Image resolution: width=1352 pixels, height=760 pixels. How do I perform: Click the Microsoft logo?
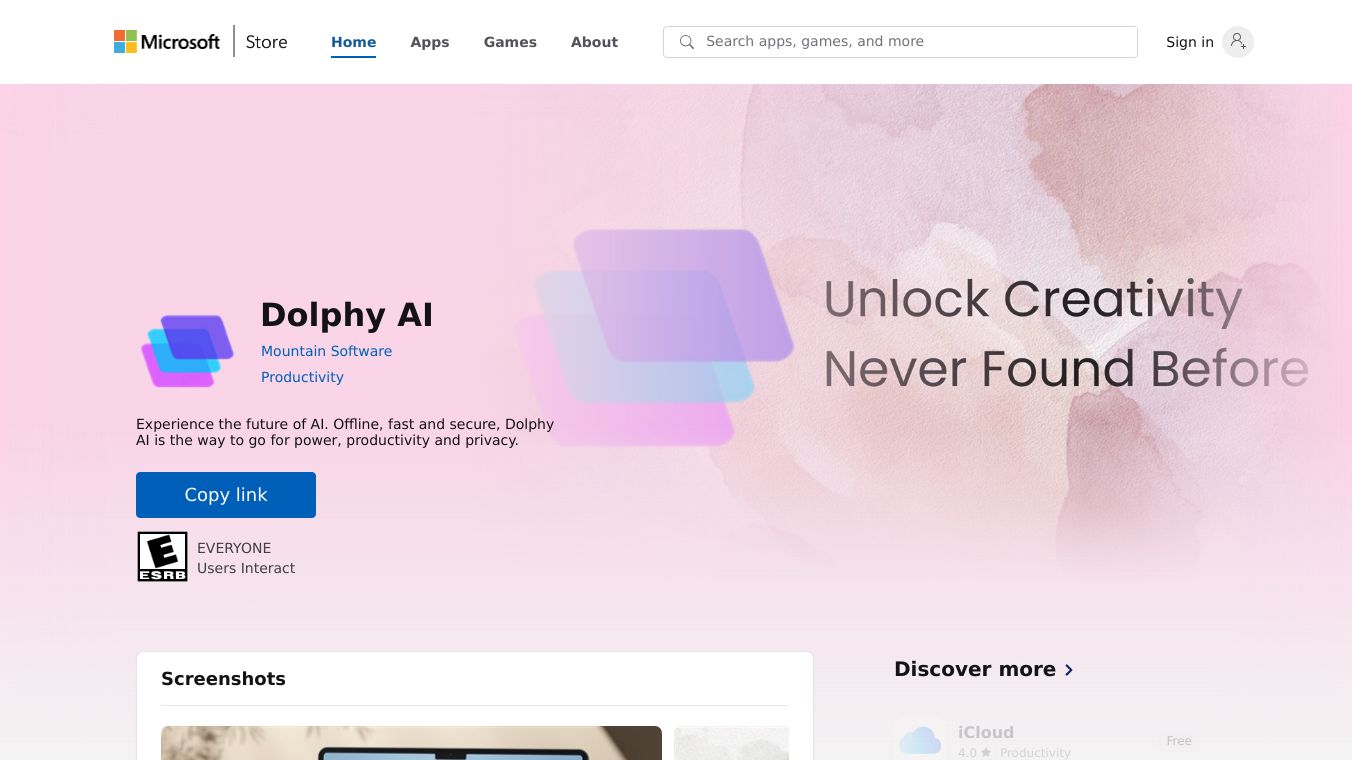coord(167,42)
